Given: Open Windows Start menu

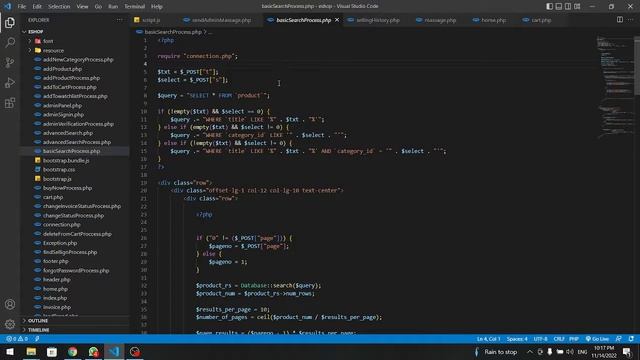Looking at the screenshot, I should 10,351.
